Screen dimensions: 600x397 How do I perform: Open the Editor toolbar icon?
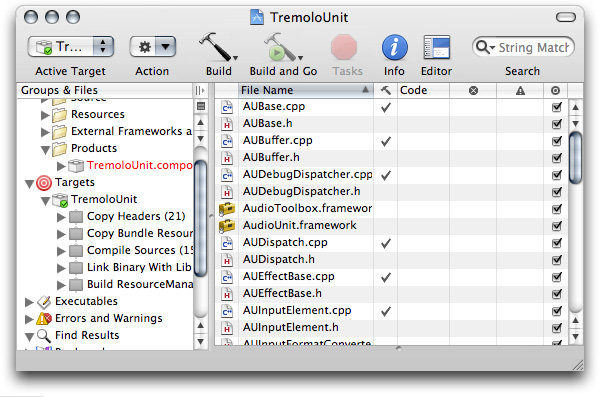(436, 47)
